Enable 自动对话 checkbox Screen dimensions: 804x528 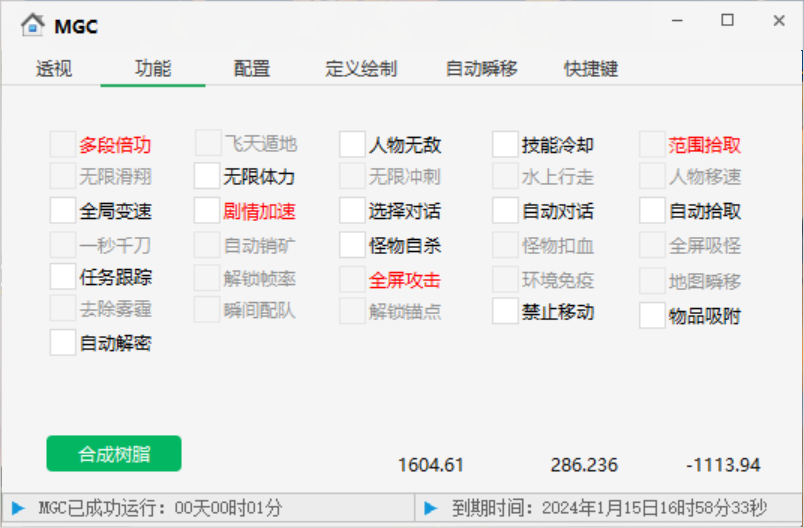[505, 210]
